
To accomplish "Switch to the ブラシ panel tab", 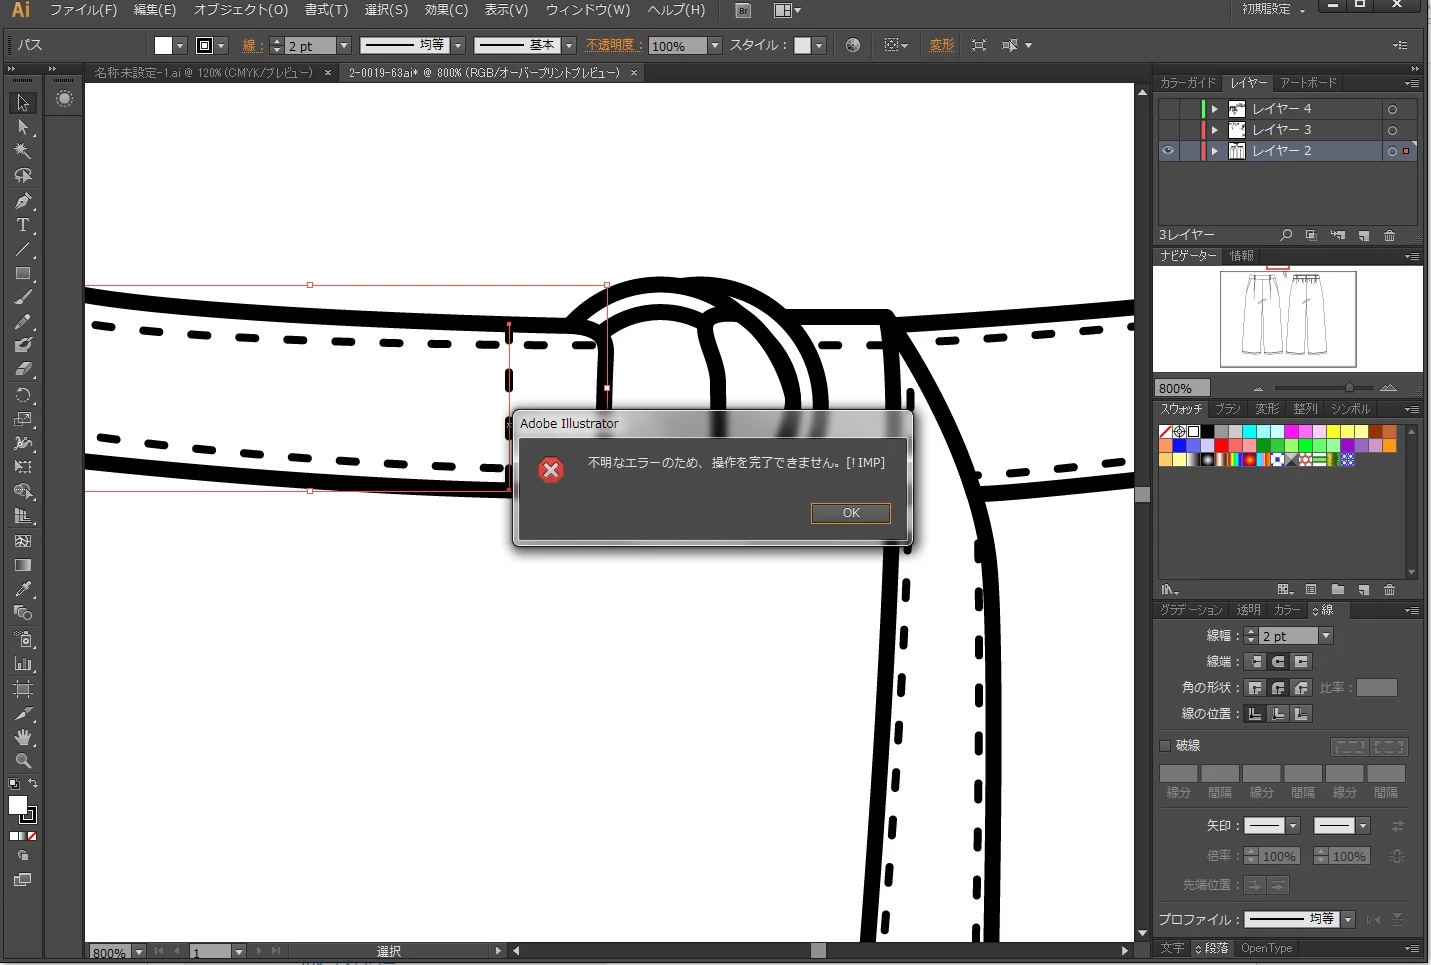I will [1228, 409].
